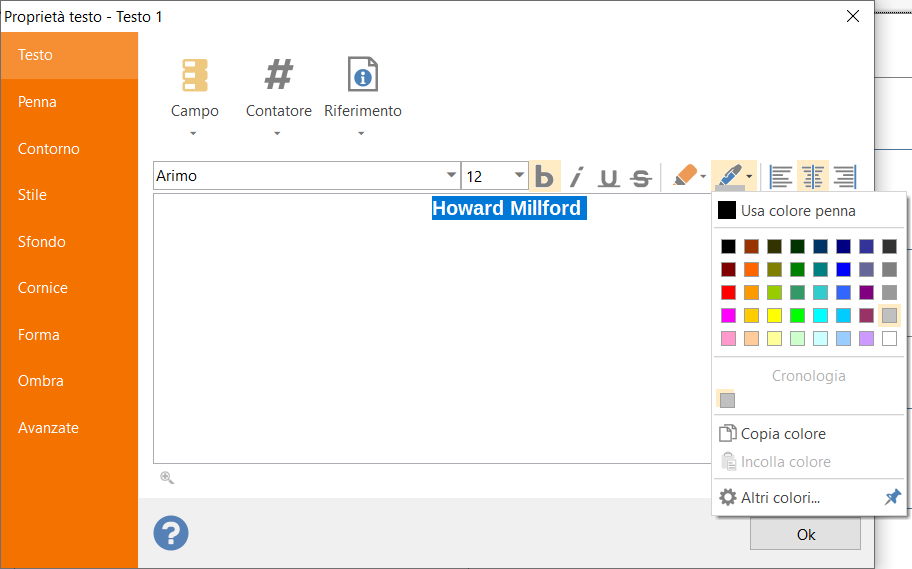Align text to the right
This screenshot has width=912, height=569.
click(x=845, y=177)
